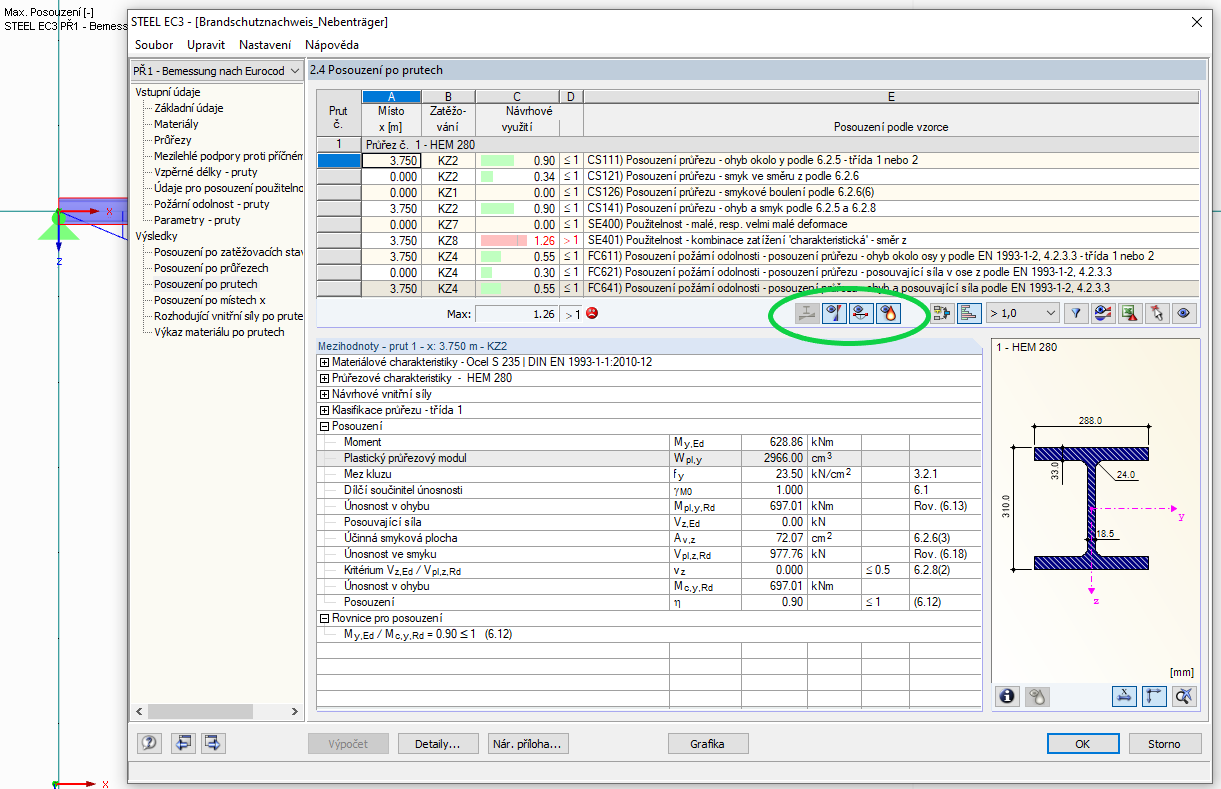Toggle the colored result bars icon
The height and width of the screenshot is (789, 1221).
(968, 313)
